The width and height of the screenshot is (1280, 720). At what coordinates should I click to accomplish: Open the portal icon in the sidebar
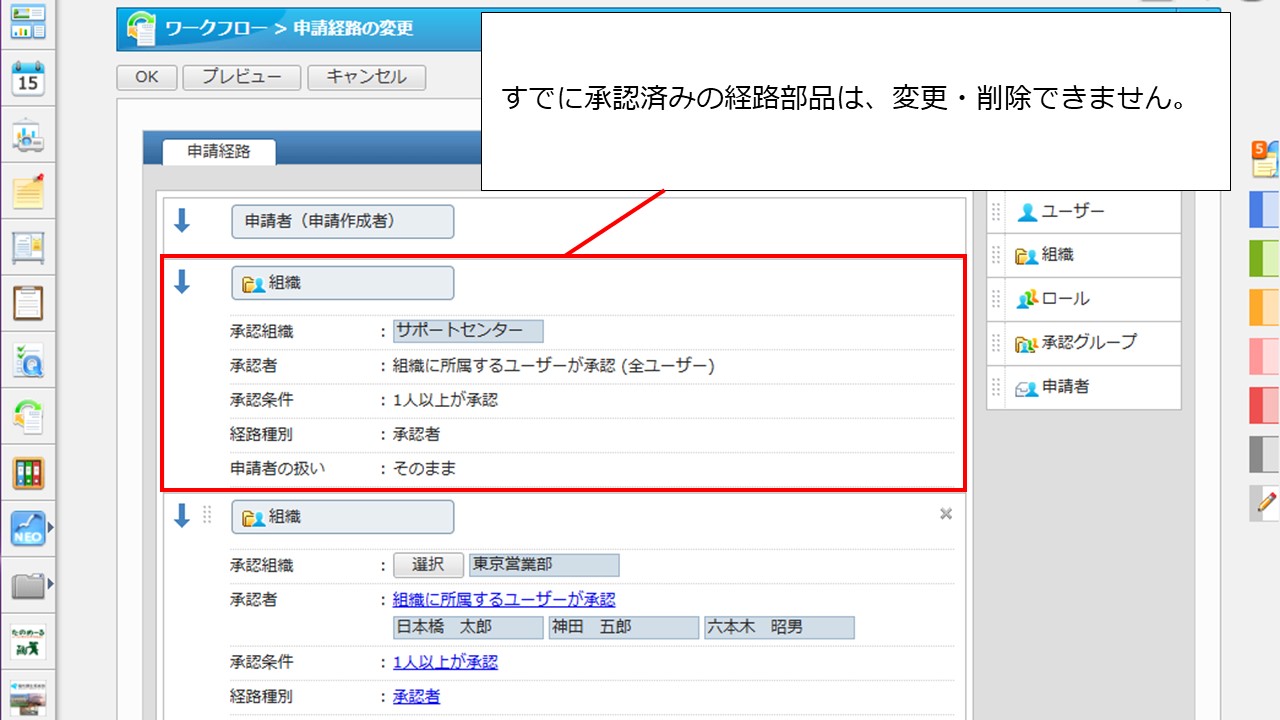28,21
